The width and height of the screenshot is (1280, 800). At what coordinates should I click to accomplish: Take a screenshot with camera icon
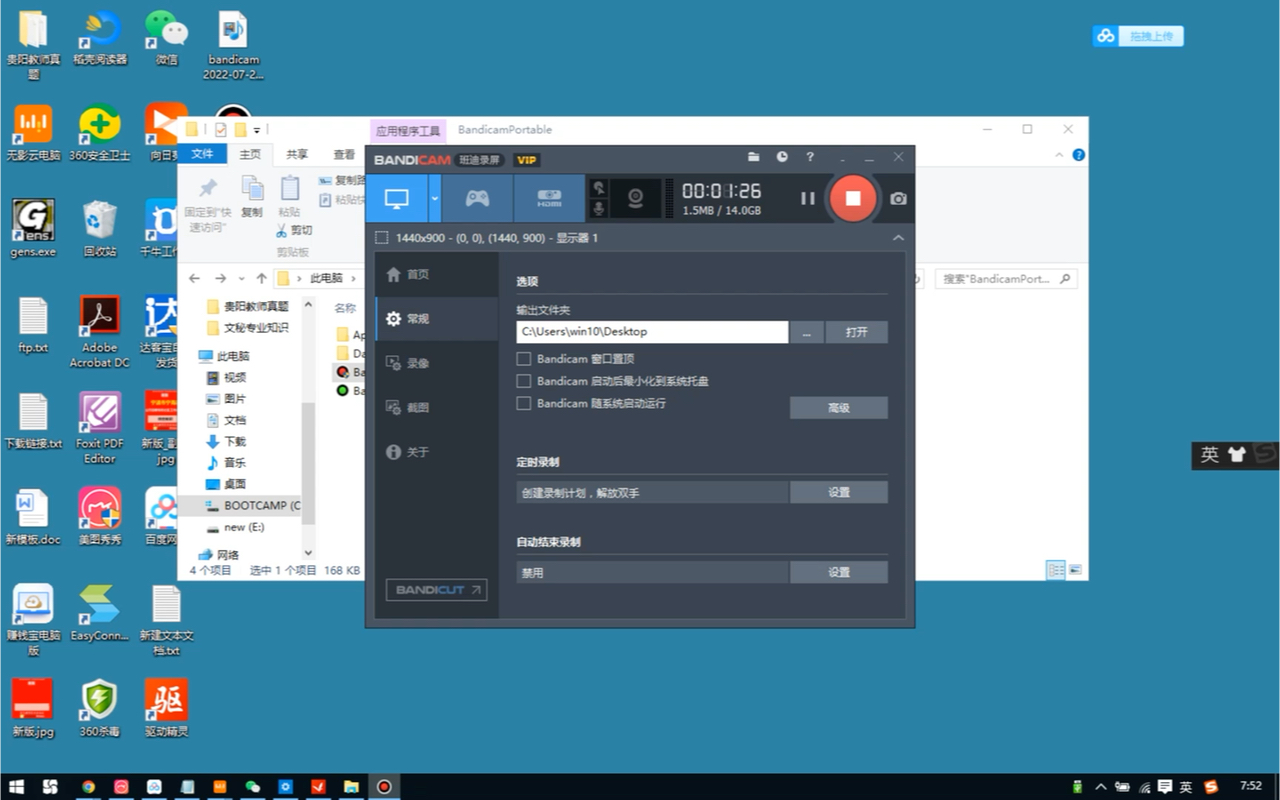(x=898, y=198)
